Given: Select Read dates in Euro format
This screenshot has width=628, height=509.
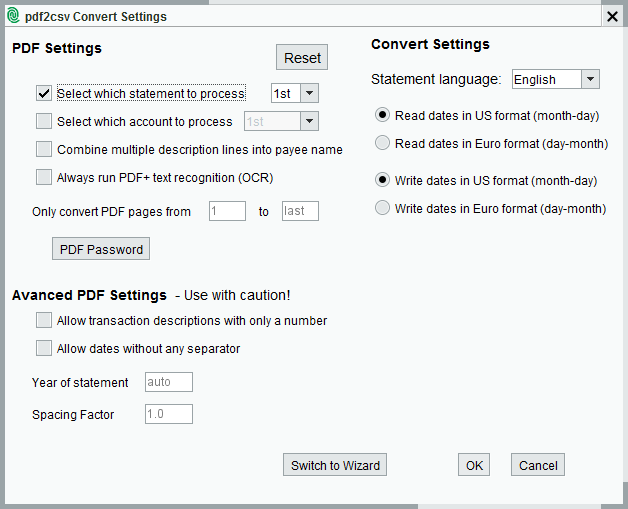Looking at the screenshot, I should pos(382,143).
